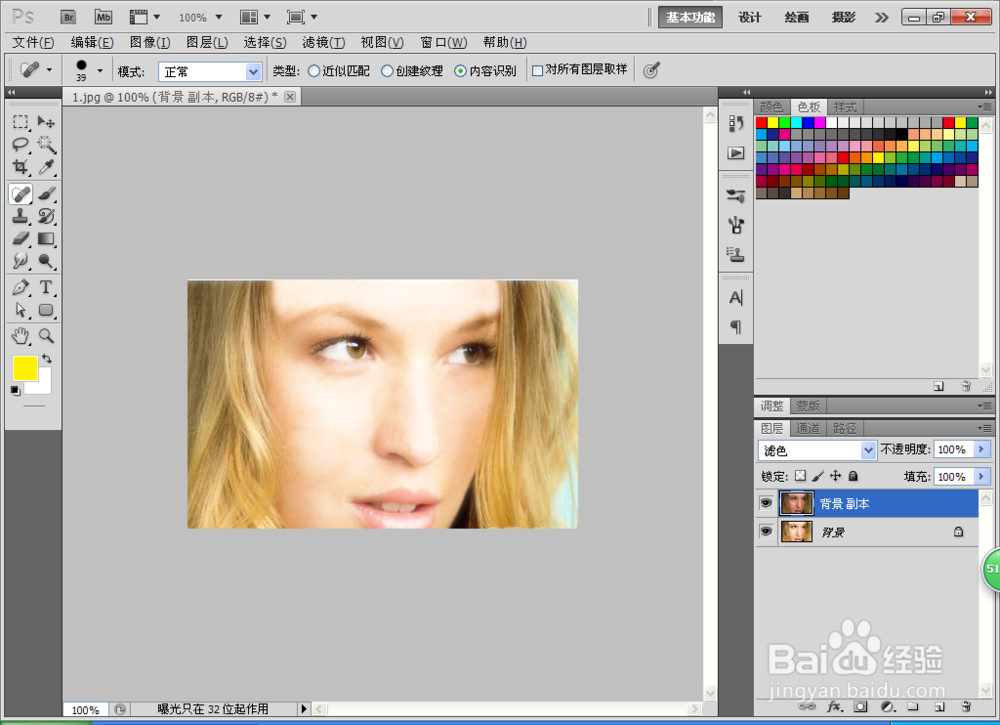Open the History panel icon
Viewport: 1000px width, 725px height.
[736, 123]
